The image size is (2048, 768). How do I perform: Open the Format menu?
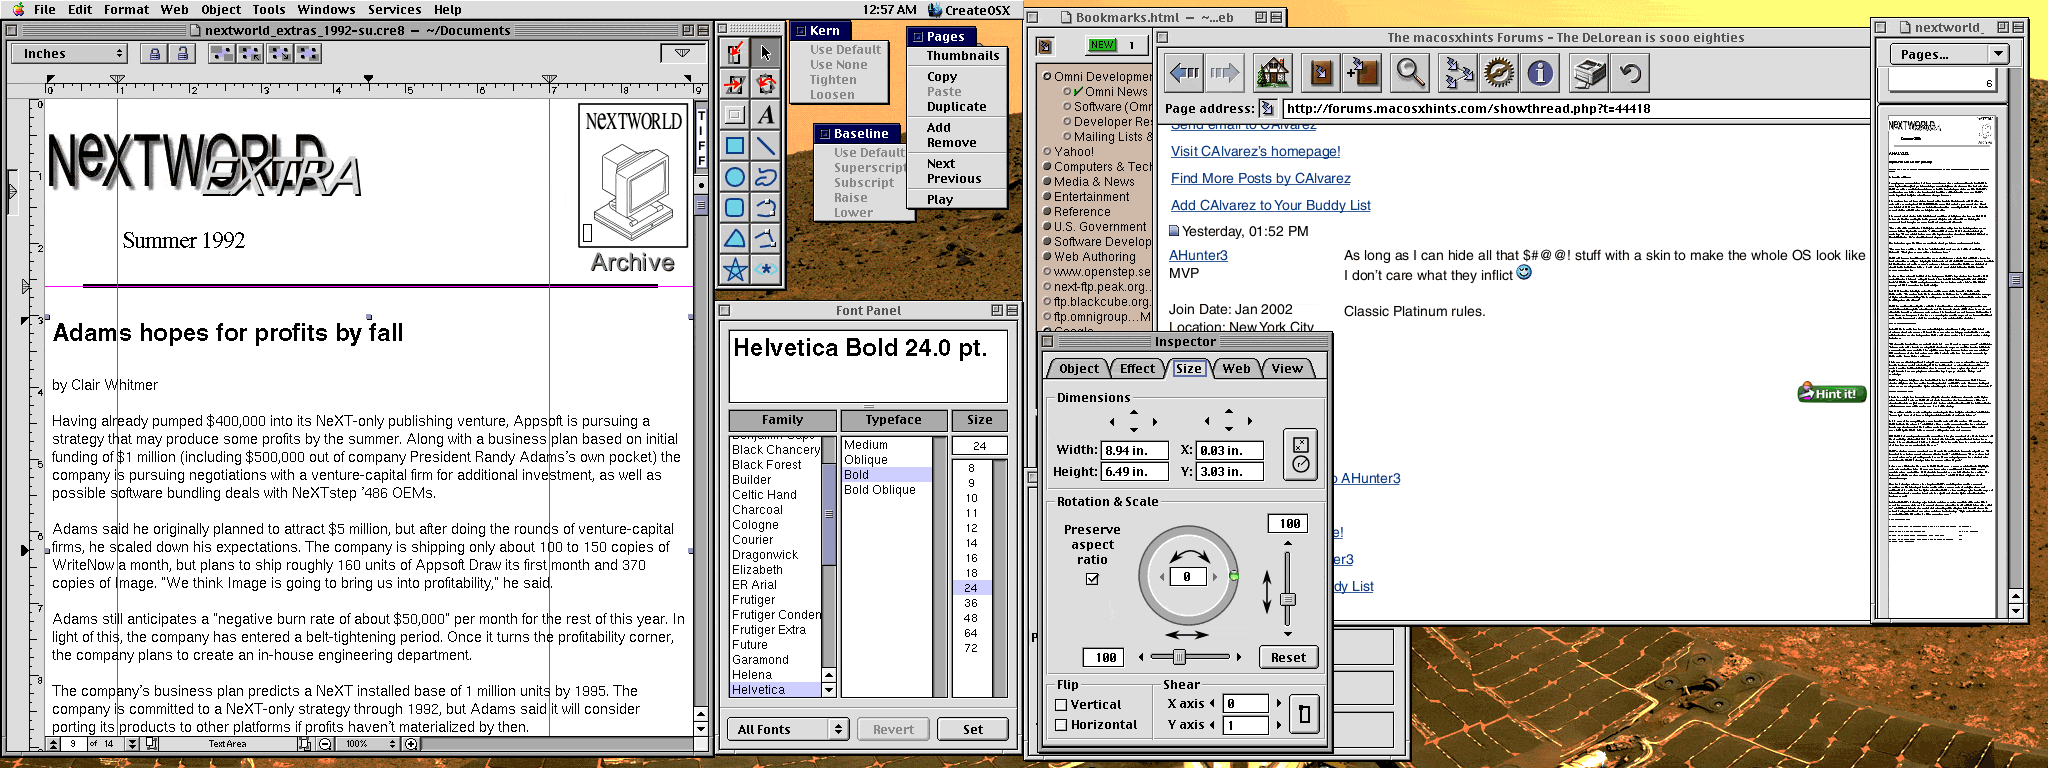126,9
